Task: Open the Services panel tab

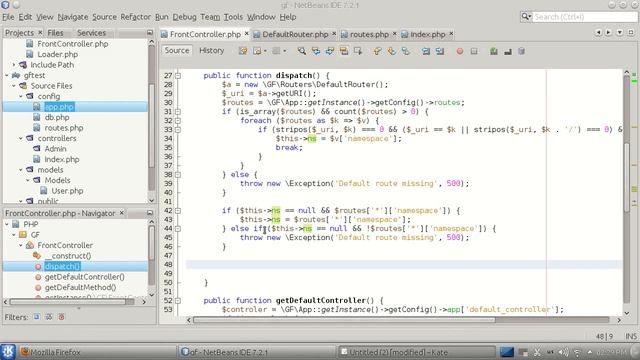Action: coord(91,33)
